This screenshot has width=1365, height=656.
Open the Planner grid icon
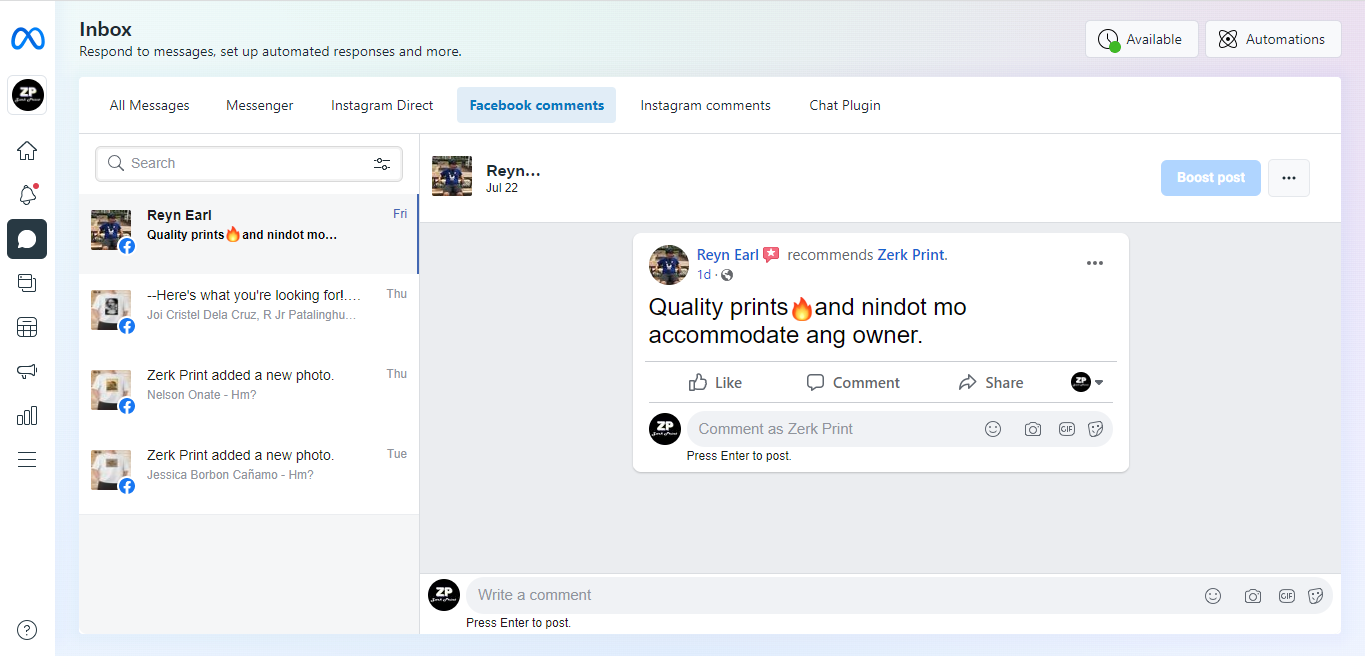click(27, 327)
